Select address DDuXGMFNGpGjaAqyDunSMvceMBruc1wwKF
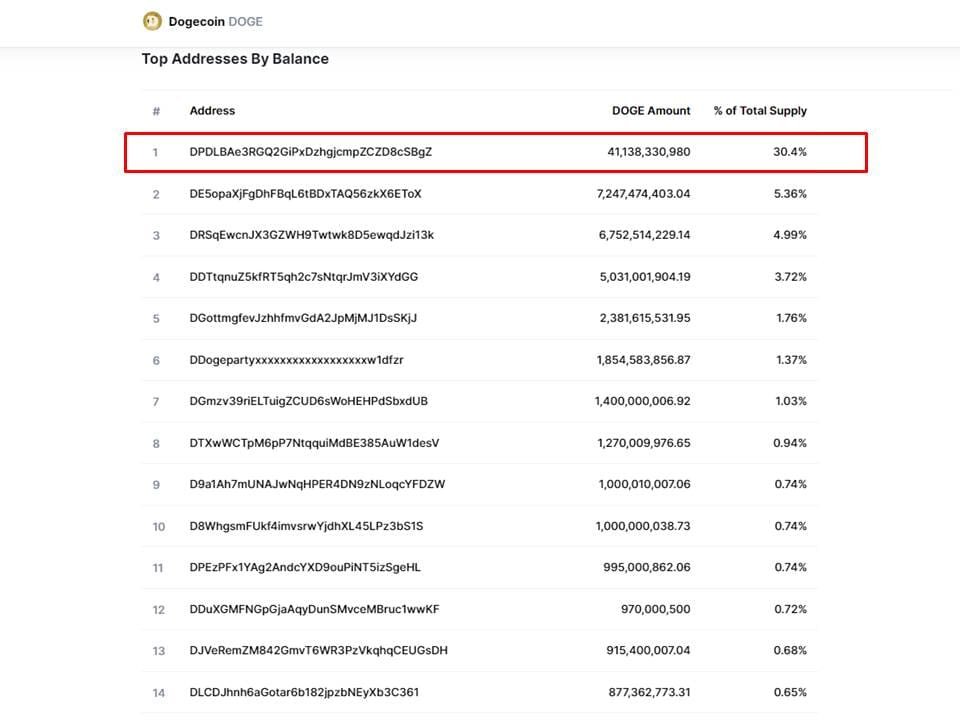Image resolution: width=960 pixels, height=720 pixels. tap(302, 609)
